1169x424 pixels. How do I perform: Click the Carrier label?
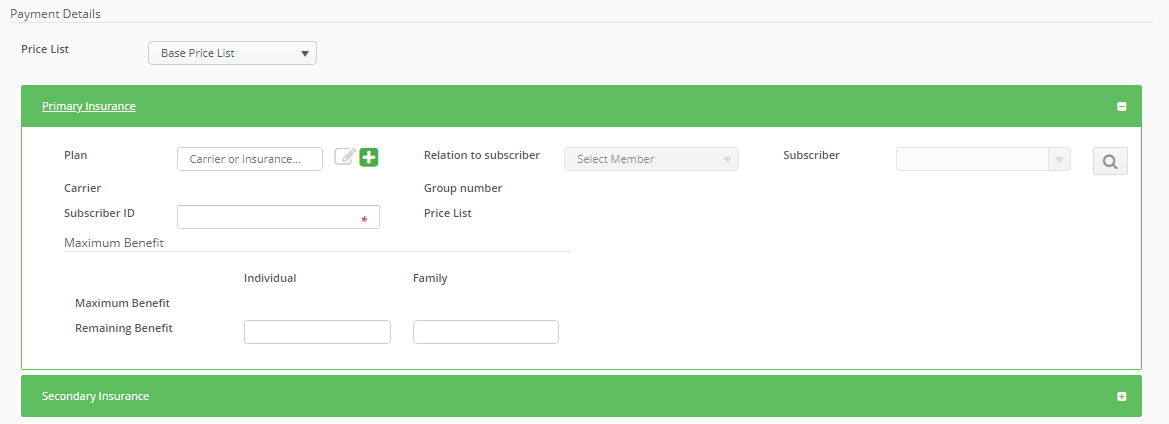pos(83,188)
